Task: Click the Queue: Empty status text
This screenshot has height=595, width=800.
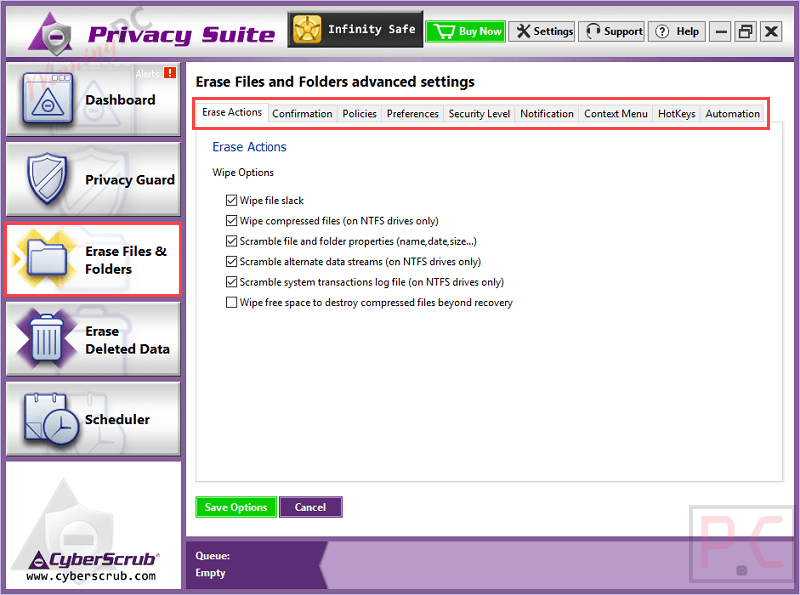Action: 213,564
